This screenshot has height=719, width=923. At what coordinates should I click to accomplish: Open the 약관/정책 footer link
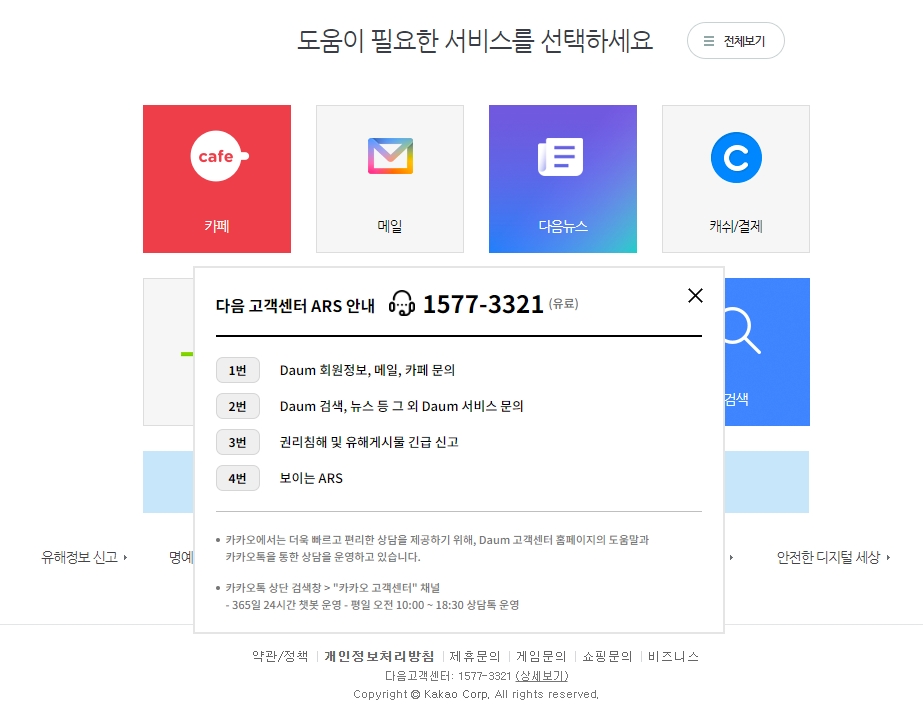[x=280, y=656]
